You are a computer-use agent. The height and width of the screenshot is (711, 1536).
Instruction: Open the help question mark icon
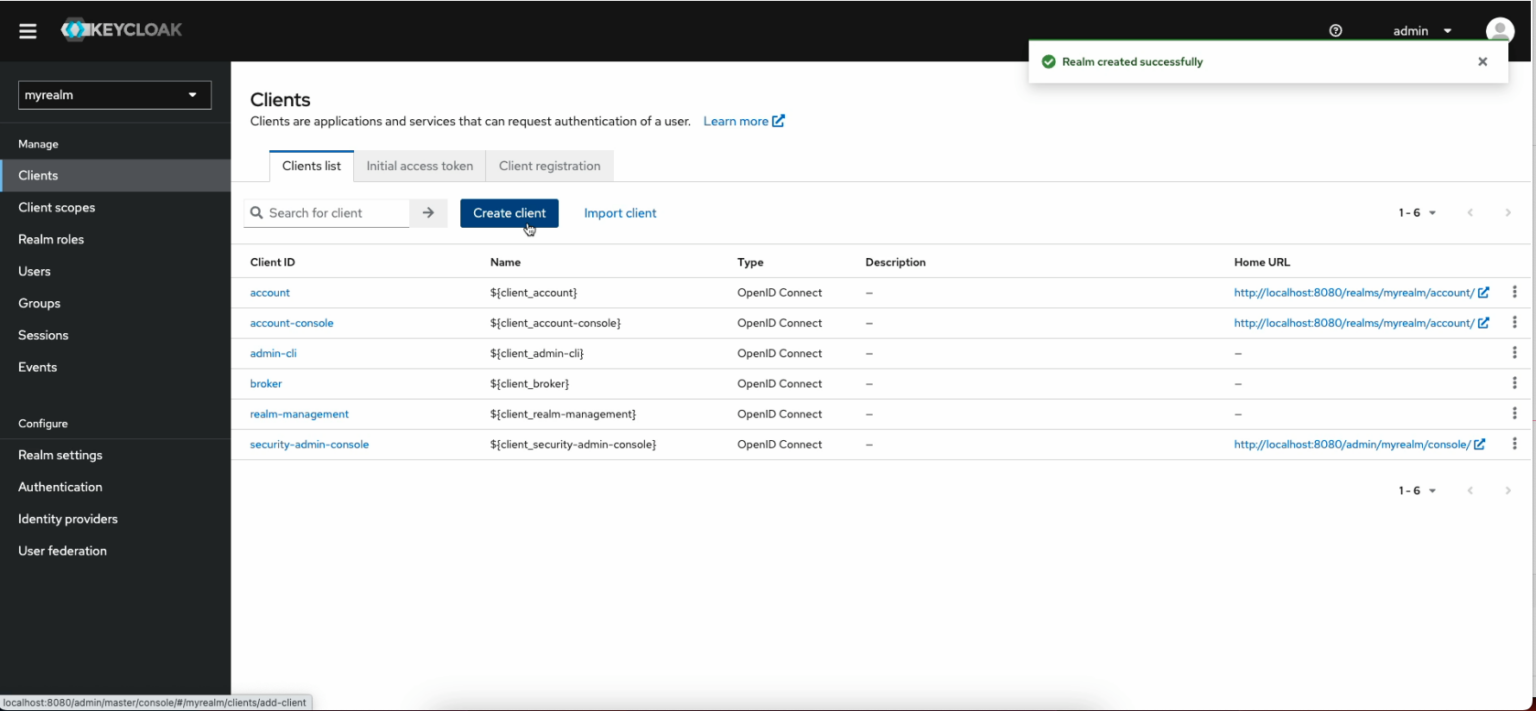(1335, 30)
